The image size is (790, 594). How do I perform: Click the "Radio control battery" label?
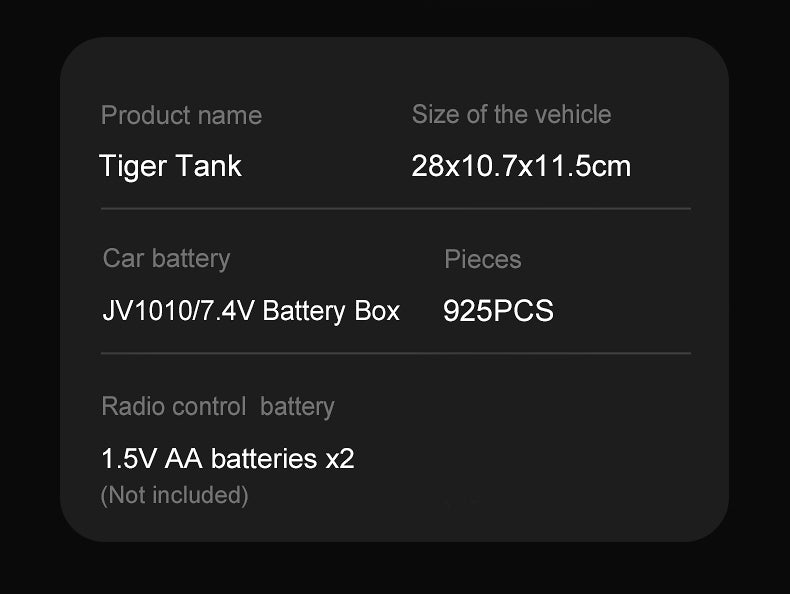point(217,406)
